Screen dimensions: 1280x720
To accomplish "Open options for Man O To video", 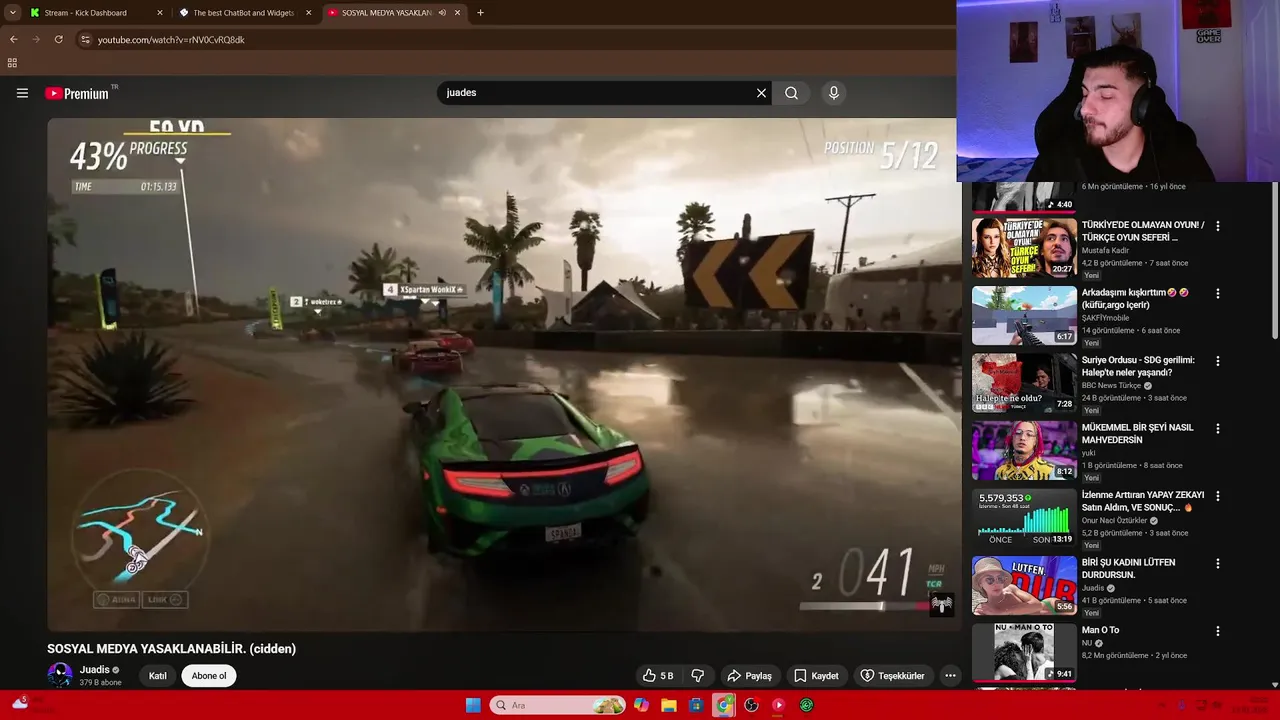I will (x=1217, y=631).
